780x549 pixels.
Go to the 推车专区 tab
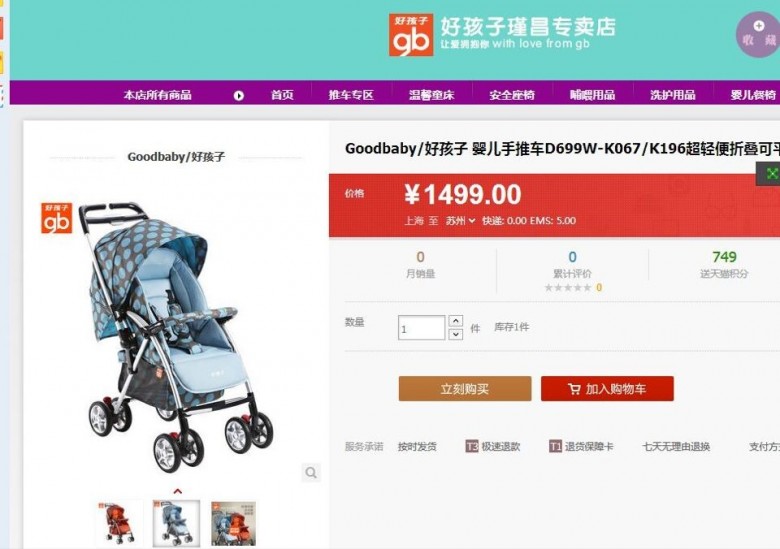pos(351,95)
